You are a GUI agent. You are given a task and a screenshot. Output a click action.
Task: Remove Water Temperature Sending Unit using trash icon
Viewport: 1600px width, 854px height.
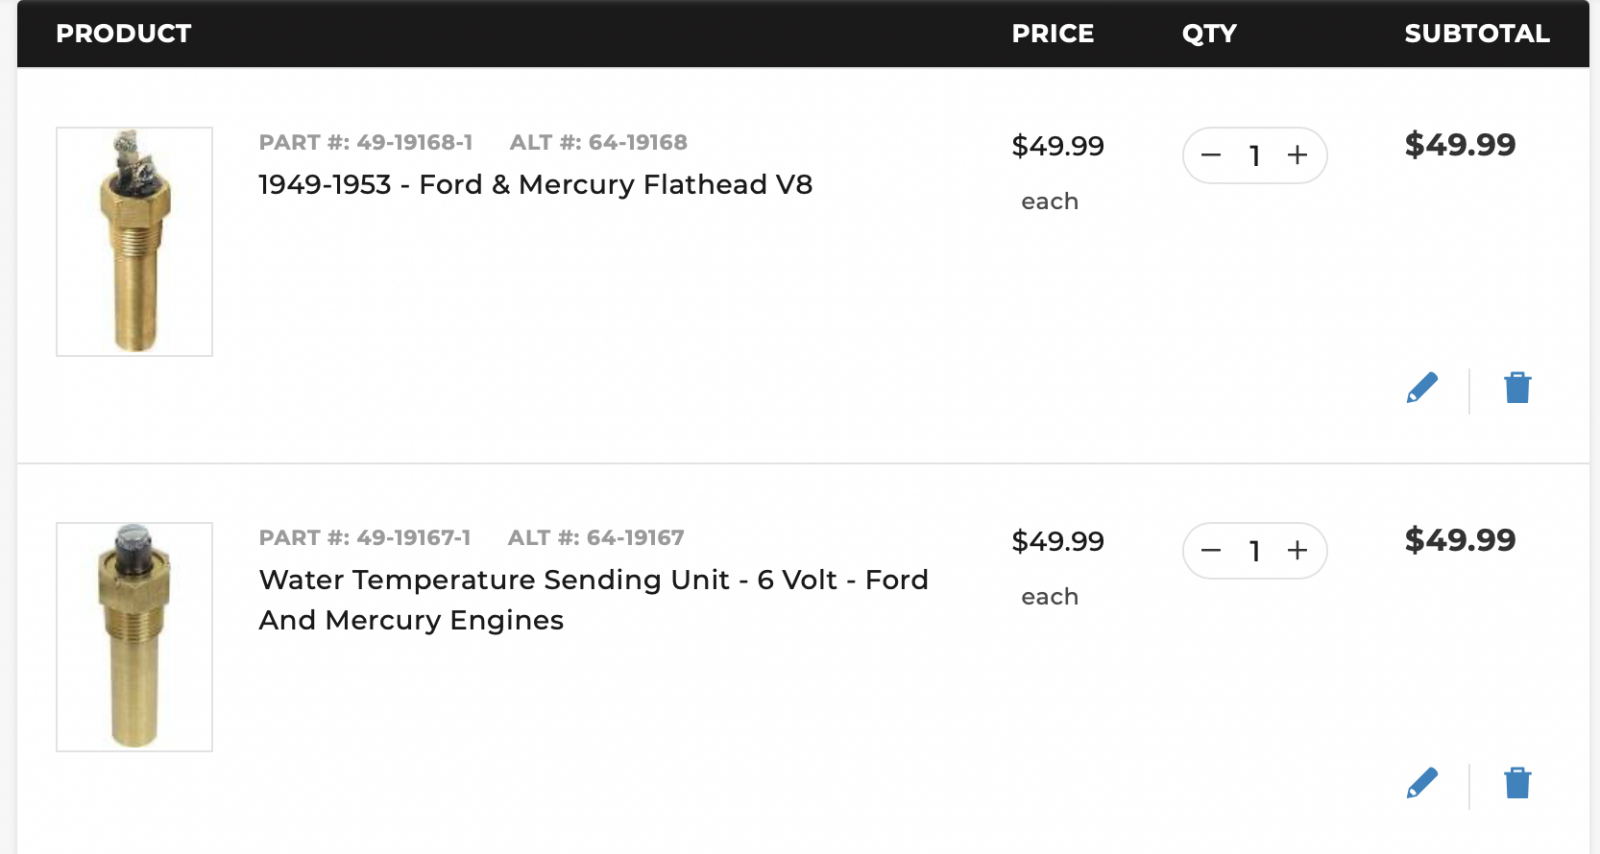coord(1517,783)
